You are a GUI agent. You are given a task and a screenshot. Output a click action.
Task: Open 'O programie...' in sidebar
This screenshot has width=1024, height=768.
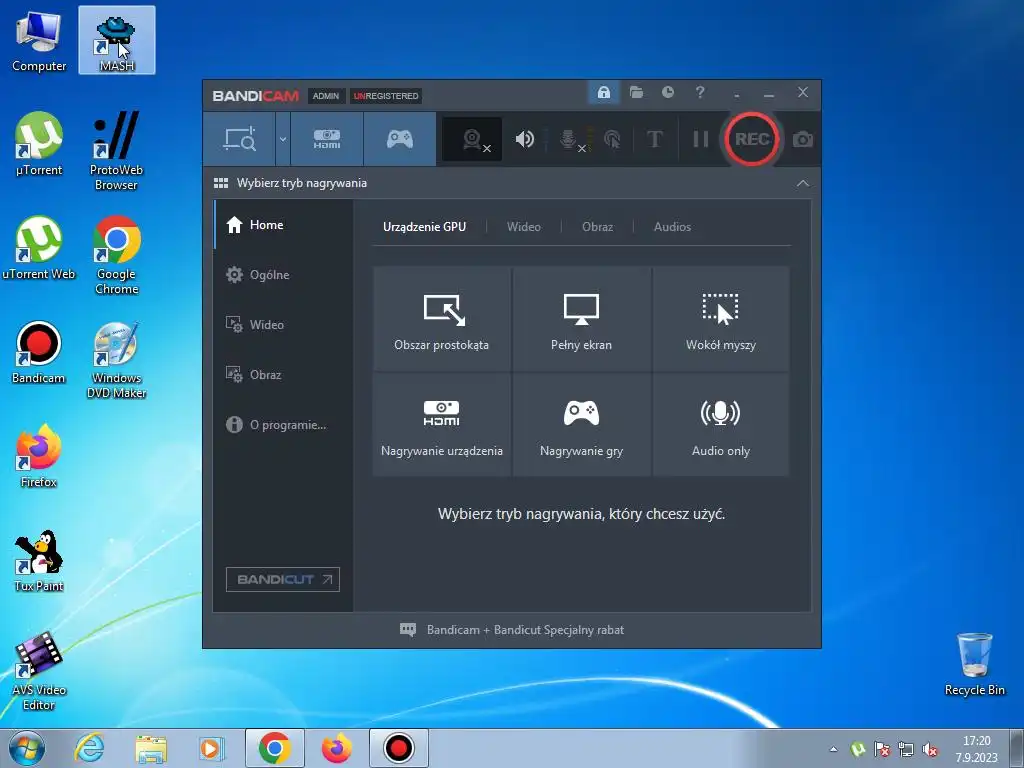[283, 425]
